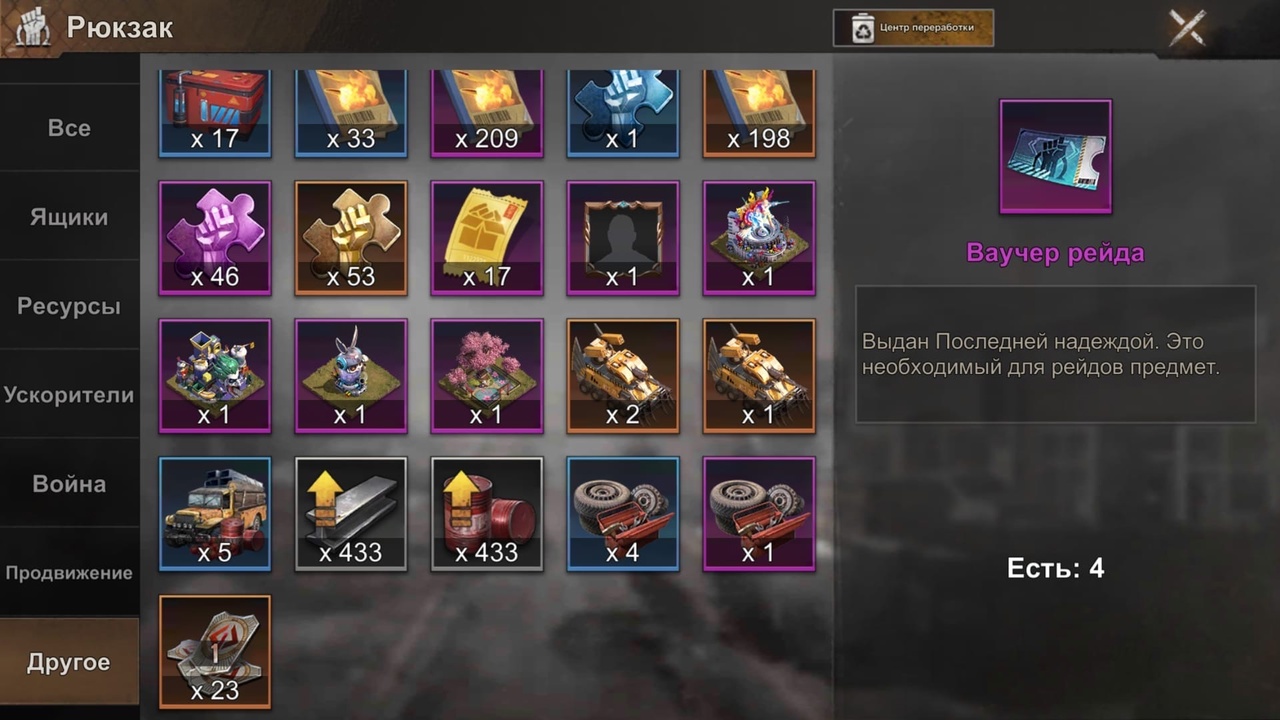1280x720 pixels.
Task: Choose the blue-framed tires item x4
Action: pyautogui.click(x=623, y=514)
